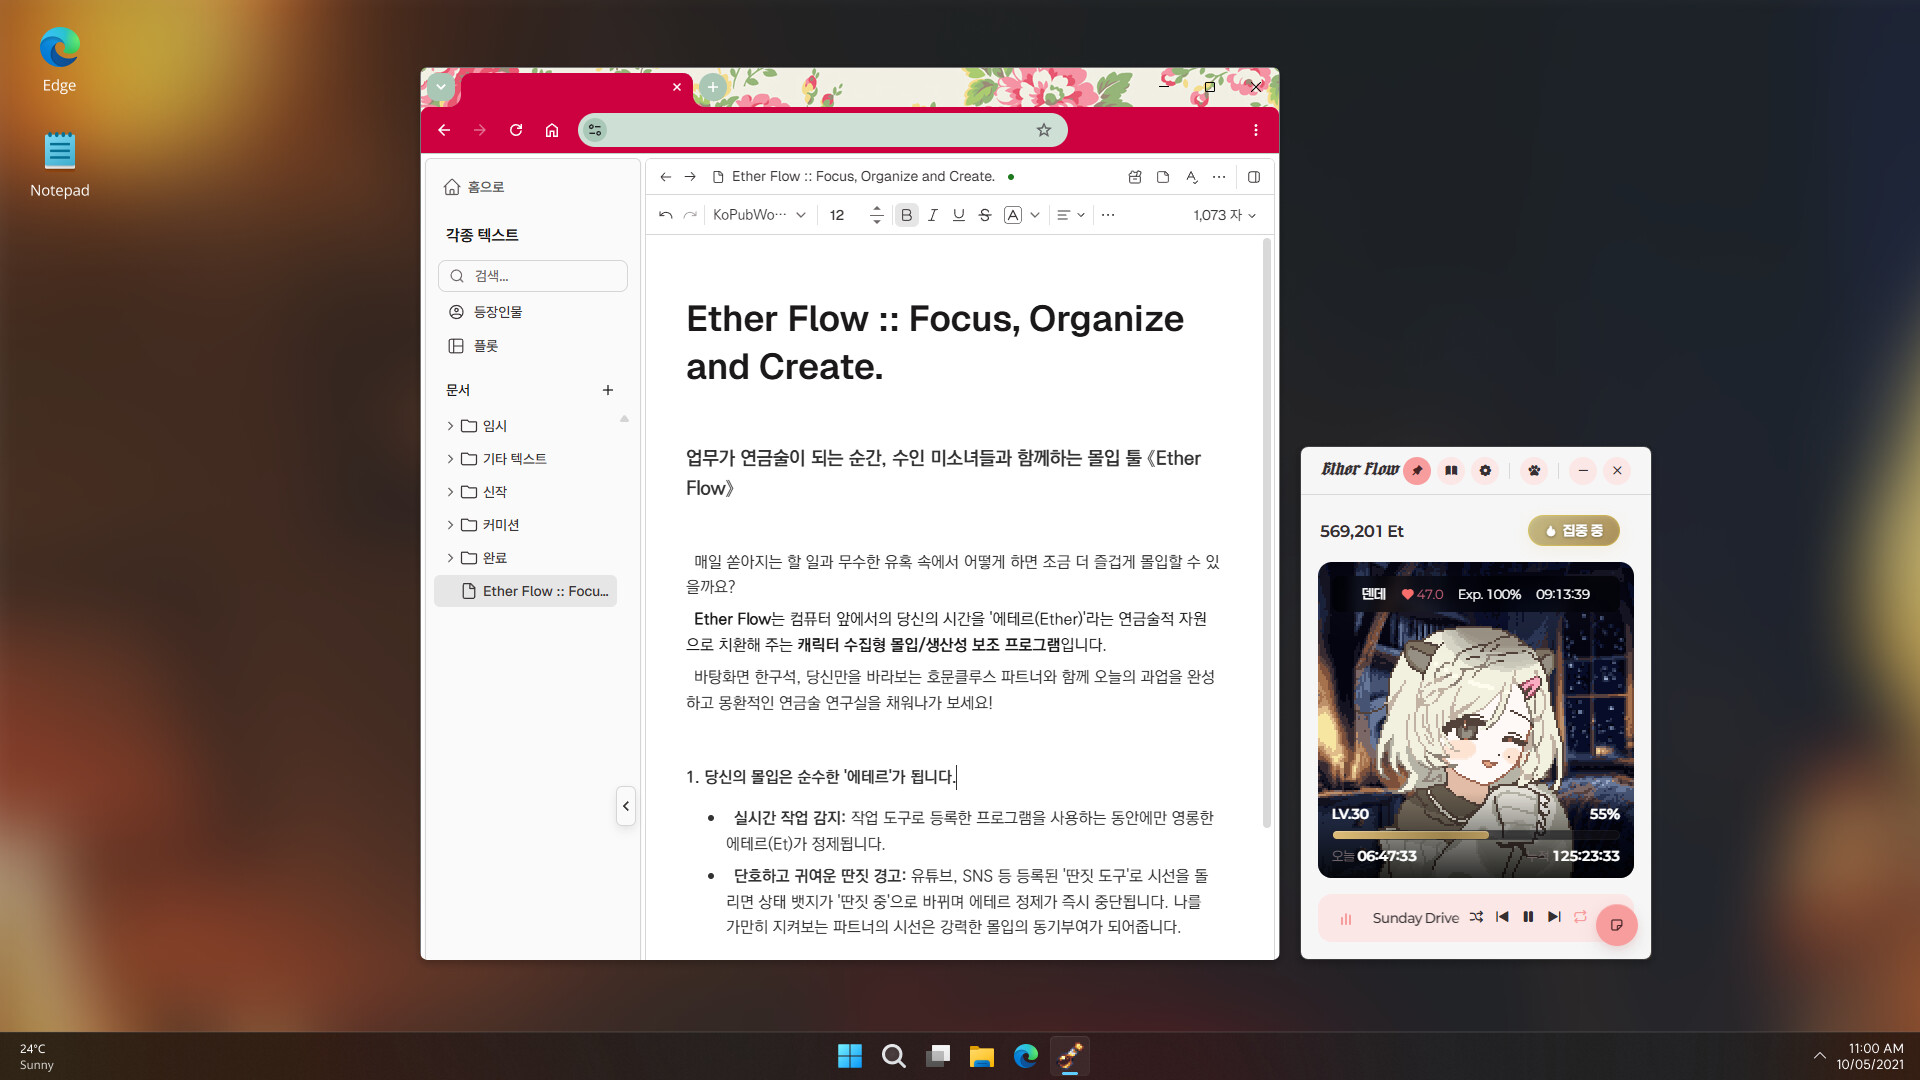Open the text color options dropdown arrow
Viewport: 1920px width, 1080px height.
pos(1035,215)
